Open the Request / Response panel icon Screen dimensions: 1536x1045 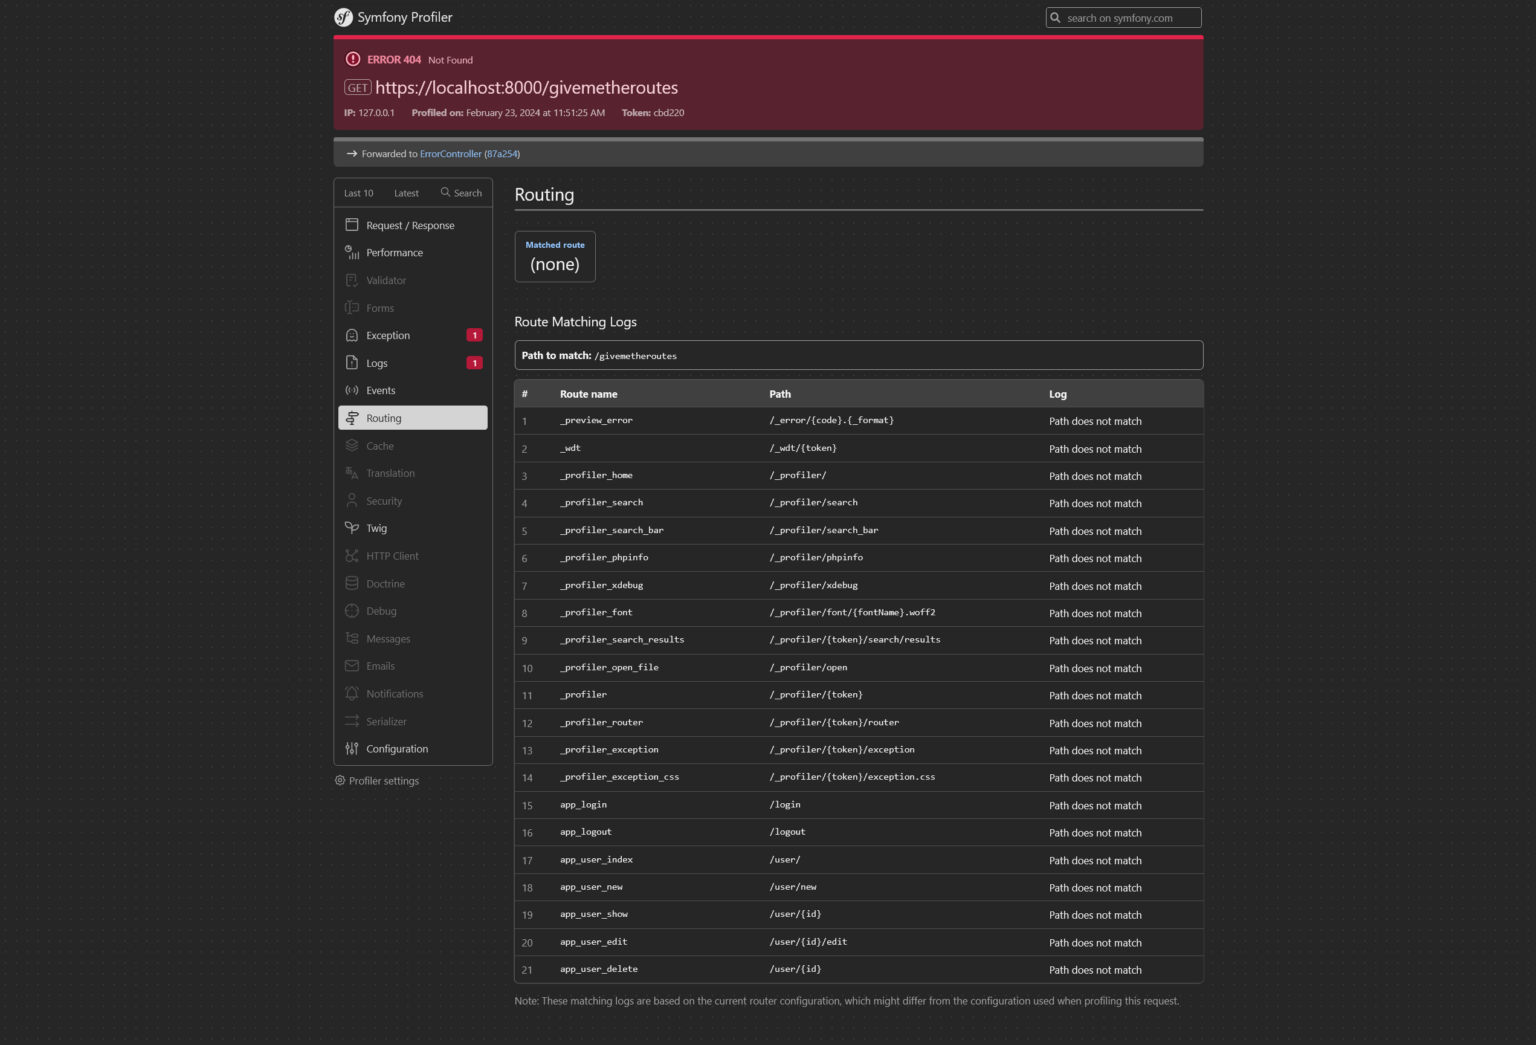coord(352,225)
